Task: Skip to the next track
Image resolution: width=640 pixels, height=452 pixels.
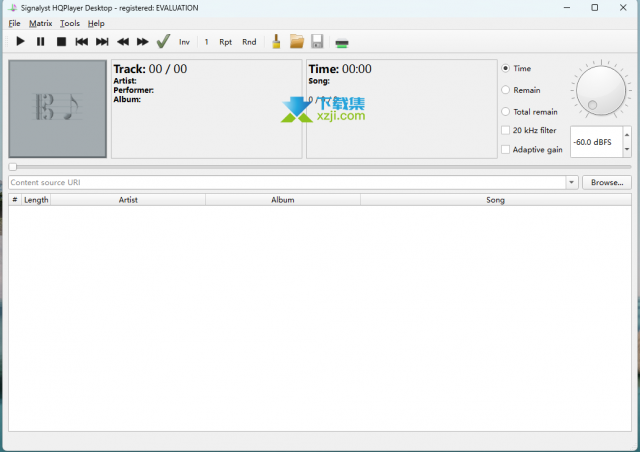Action: click(x=102, y=41)
